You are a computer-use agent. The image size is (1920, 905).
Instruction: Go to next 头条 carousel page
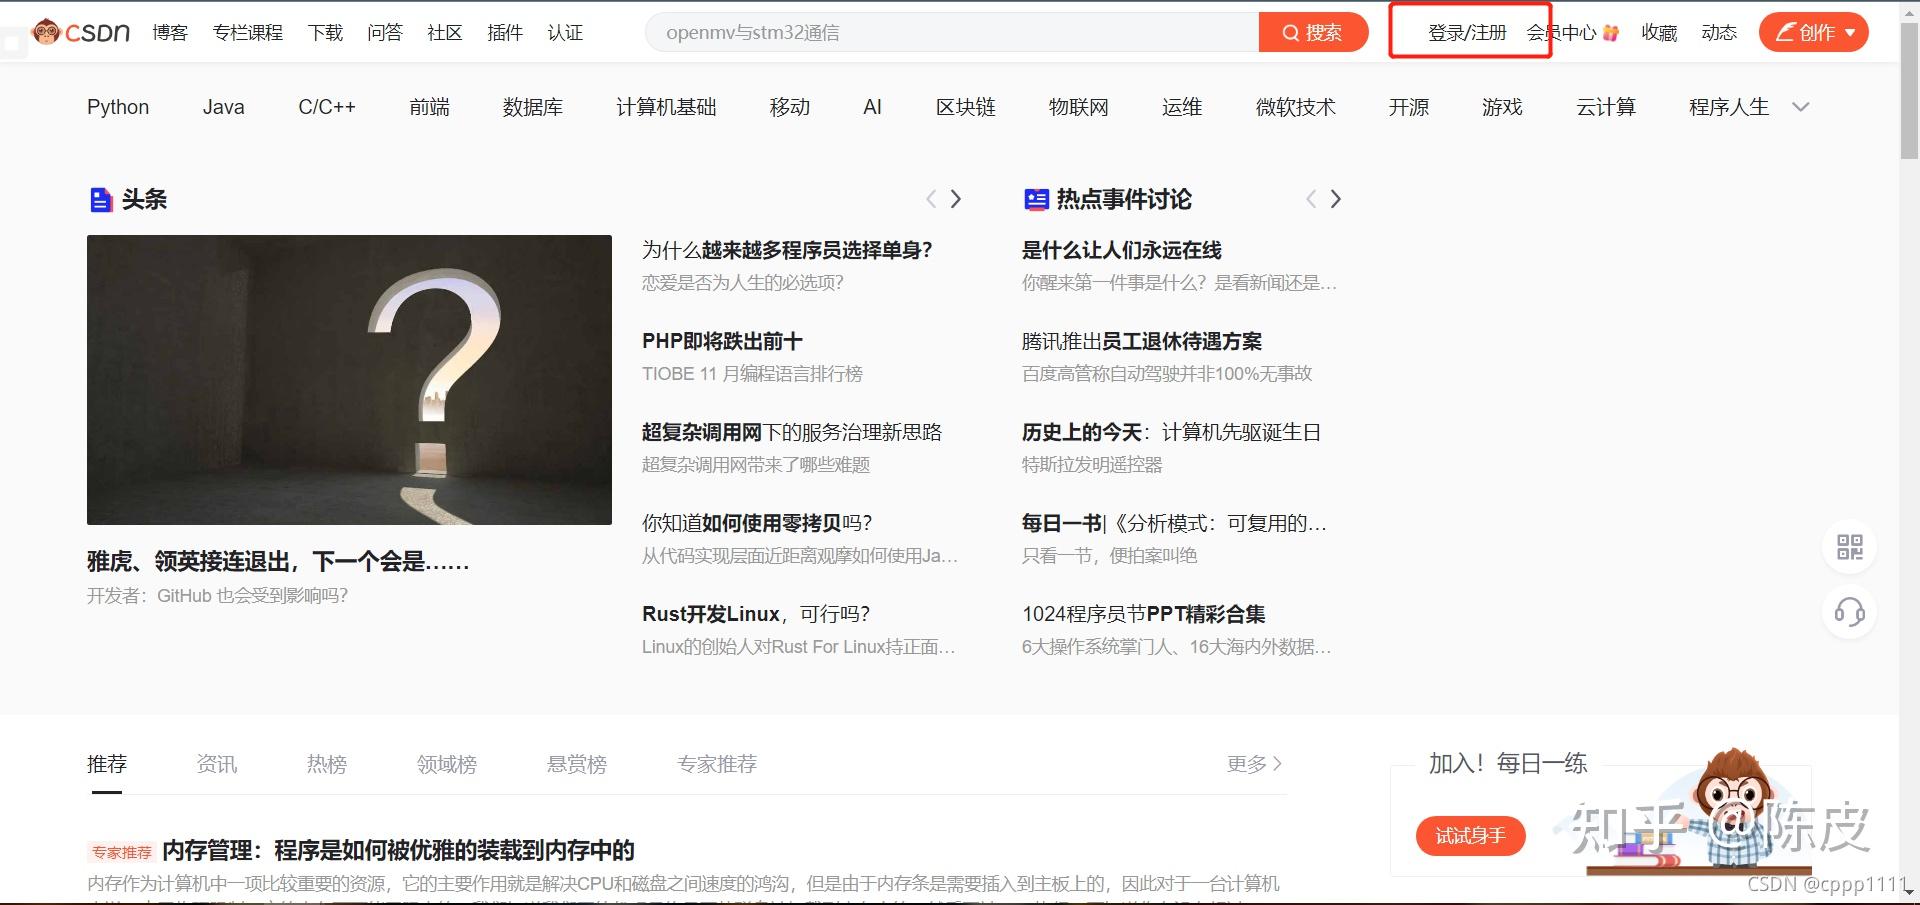[x=956, y=199]
